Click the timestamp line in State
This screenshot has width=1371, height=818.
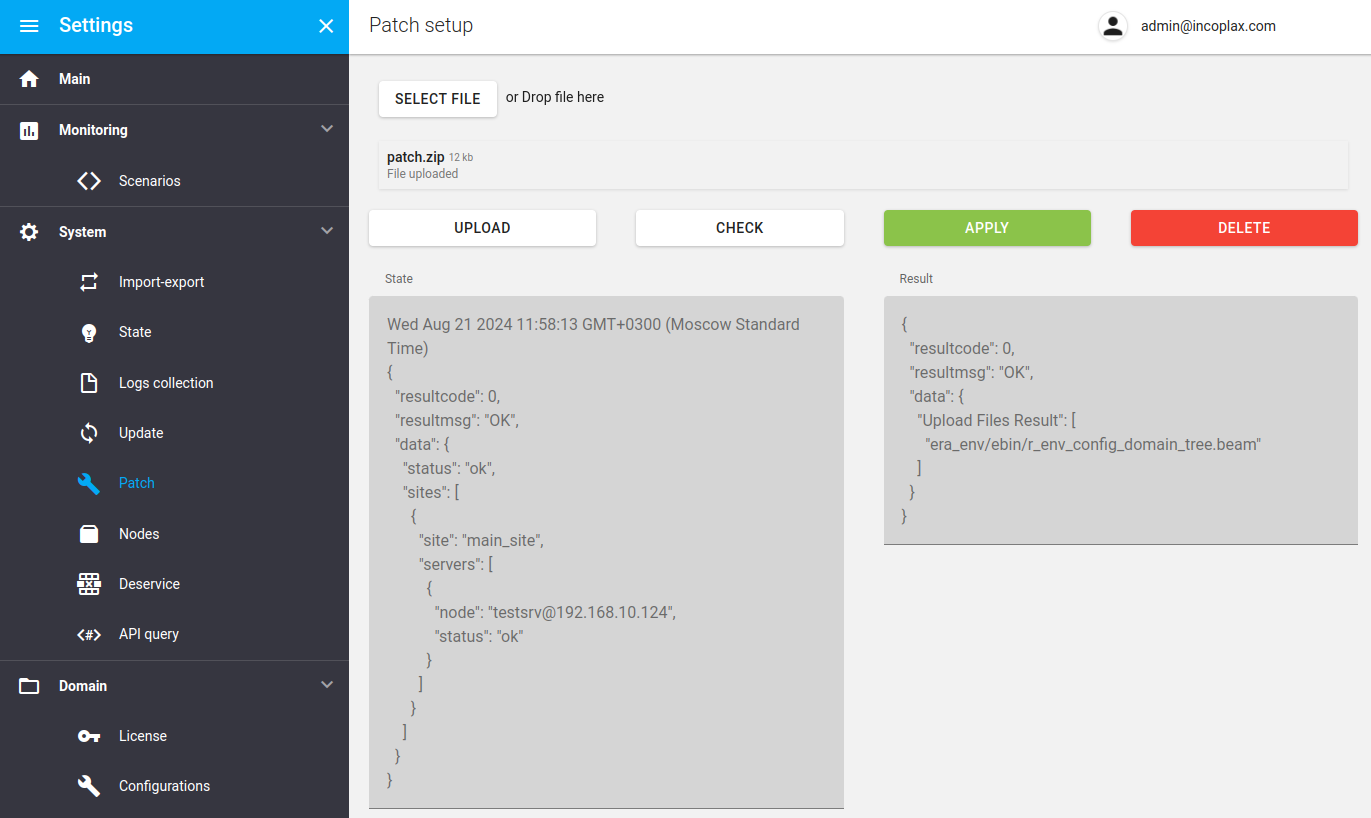point(593,336)
